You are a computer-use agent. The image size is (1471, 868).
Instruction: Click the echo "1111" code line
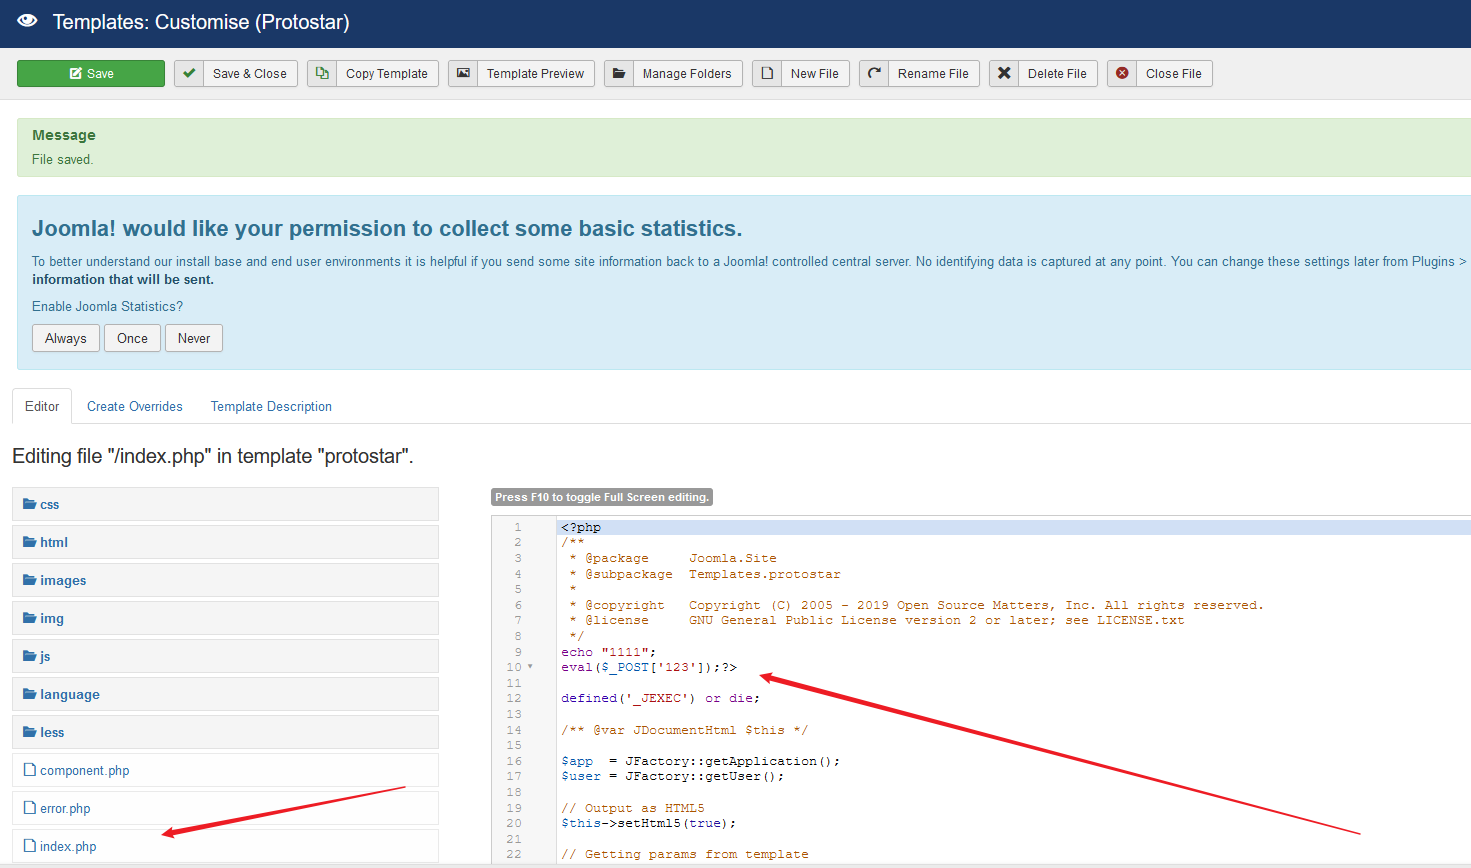click(x=608, y=652)
